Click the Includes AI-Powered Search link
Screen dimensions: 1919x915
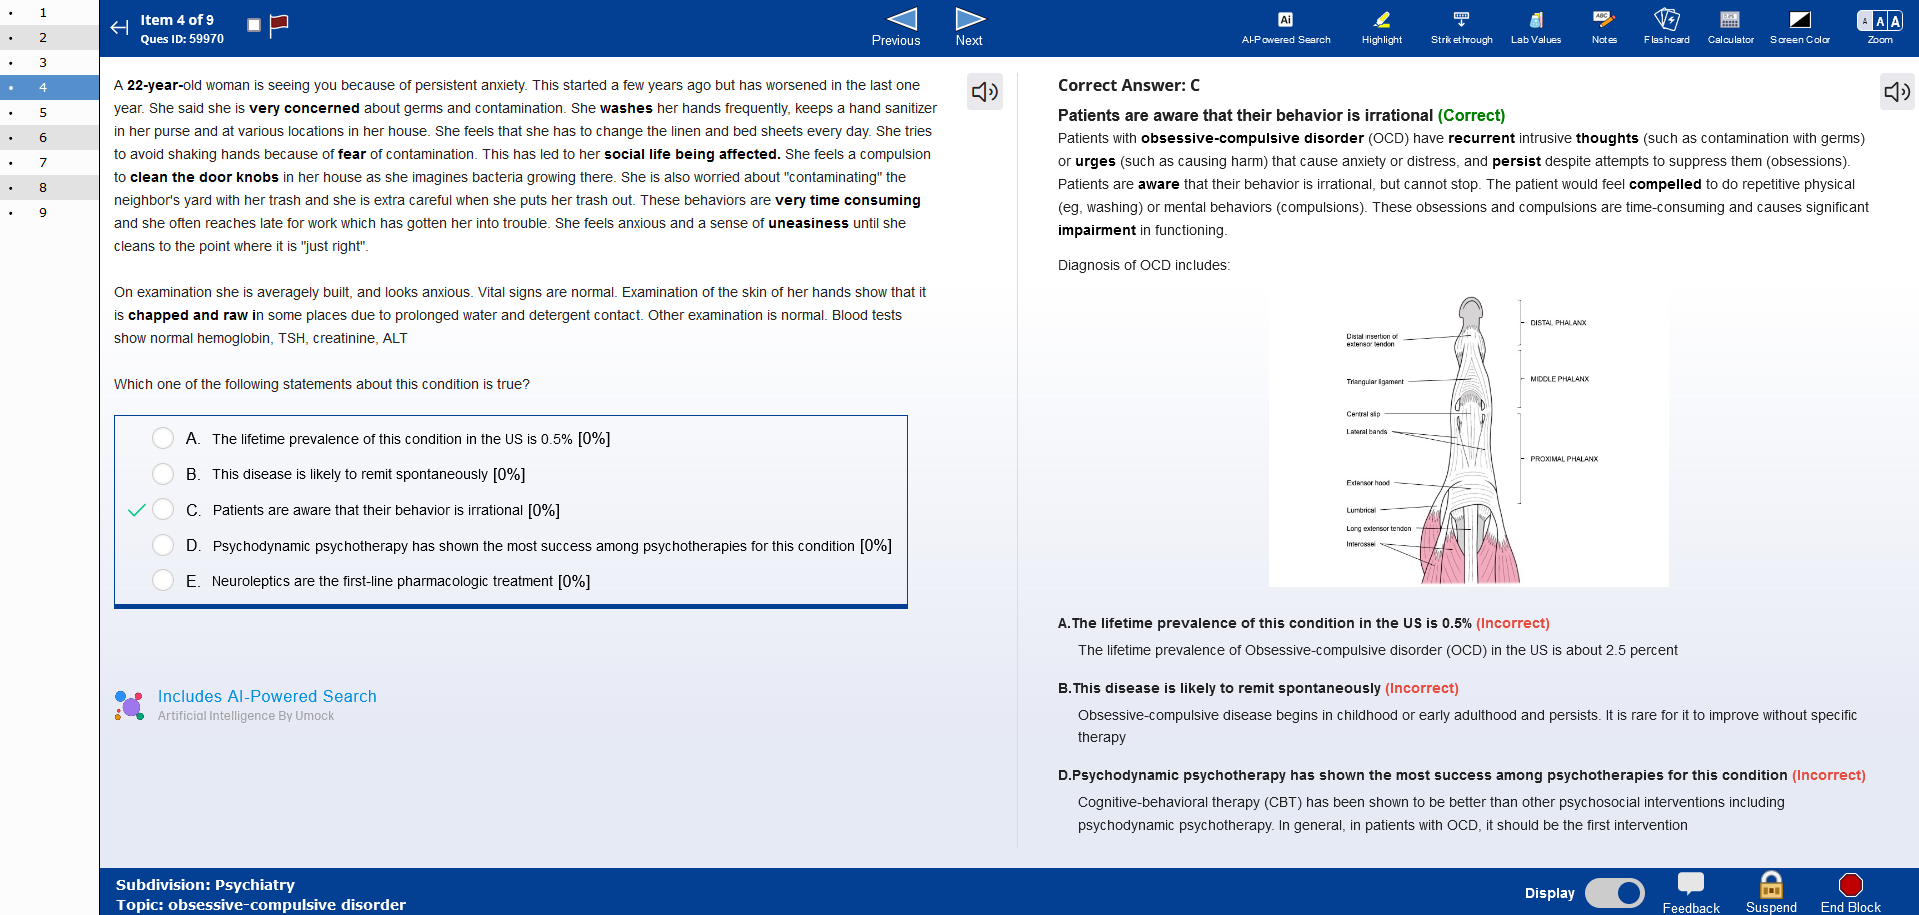tap(267, 696)
